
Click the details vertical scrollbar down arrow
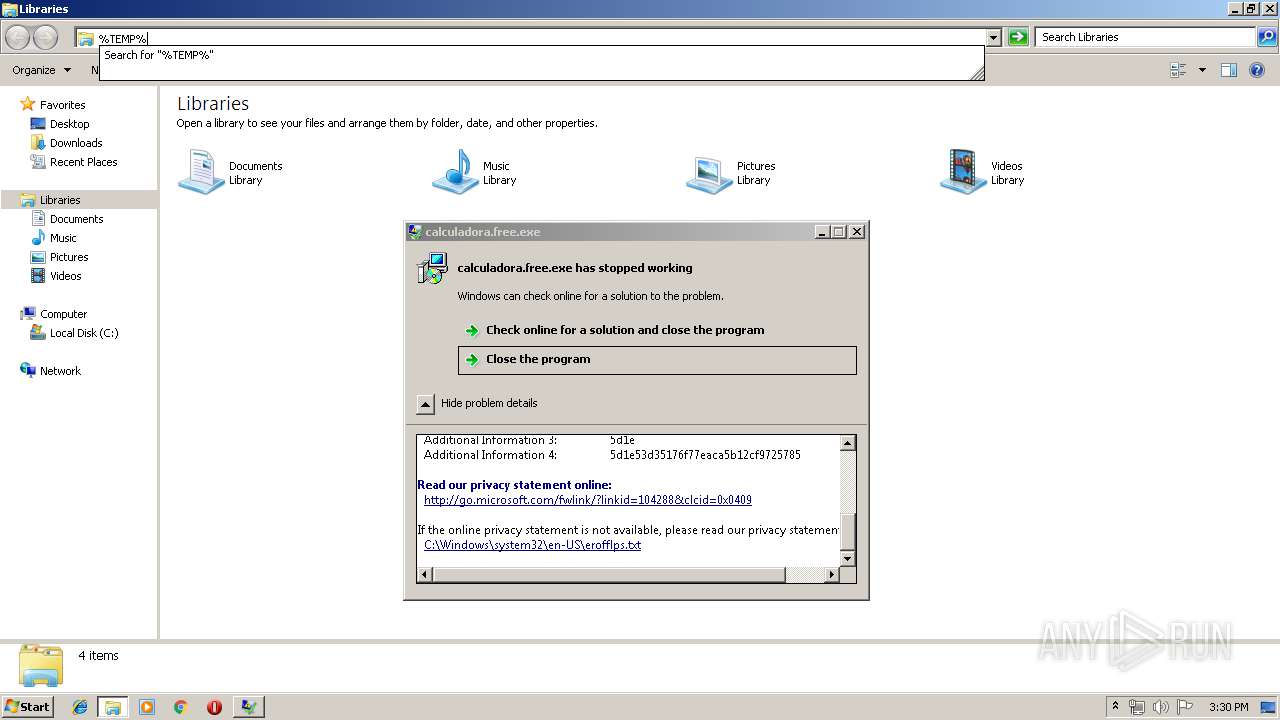point(847,558)
